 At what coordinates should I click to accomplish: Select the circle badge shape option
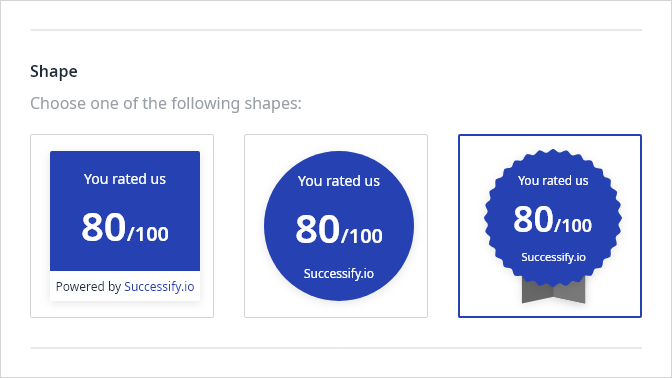coord(336,226)
